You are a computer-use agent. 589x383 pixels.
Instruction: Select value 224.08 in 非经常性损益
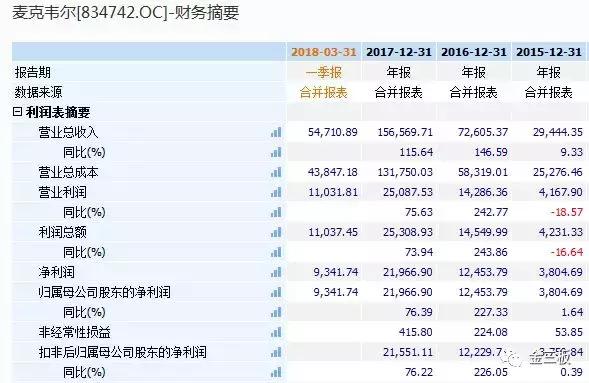pos(491,332)
